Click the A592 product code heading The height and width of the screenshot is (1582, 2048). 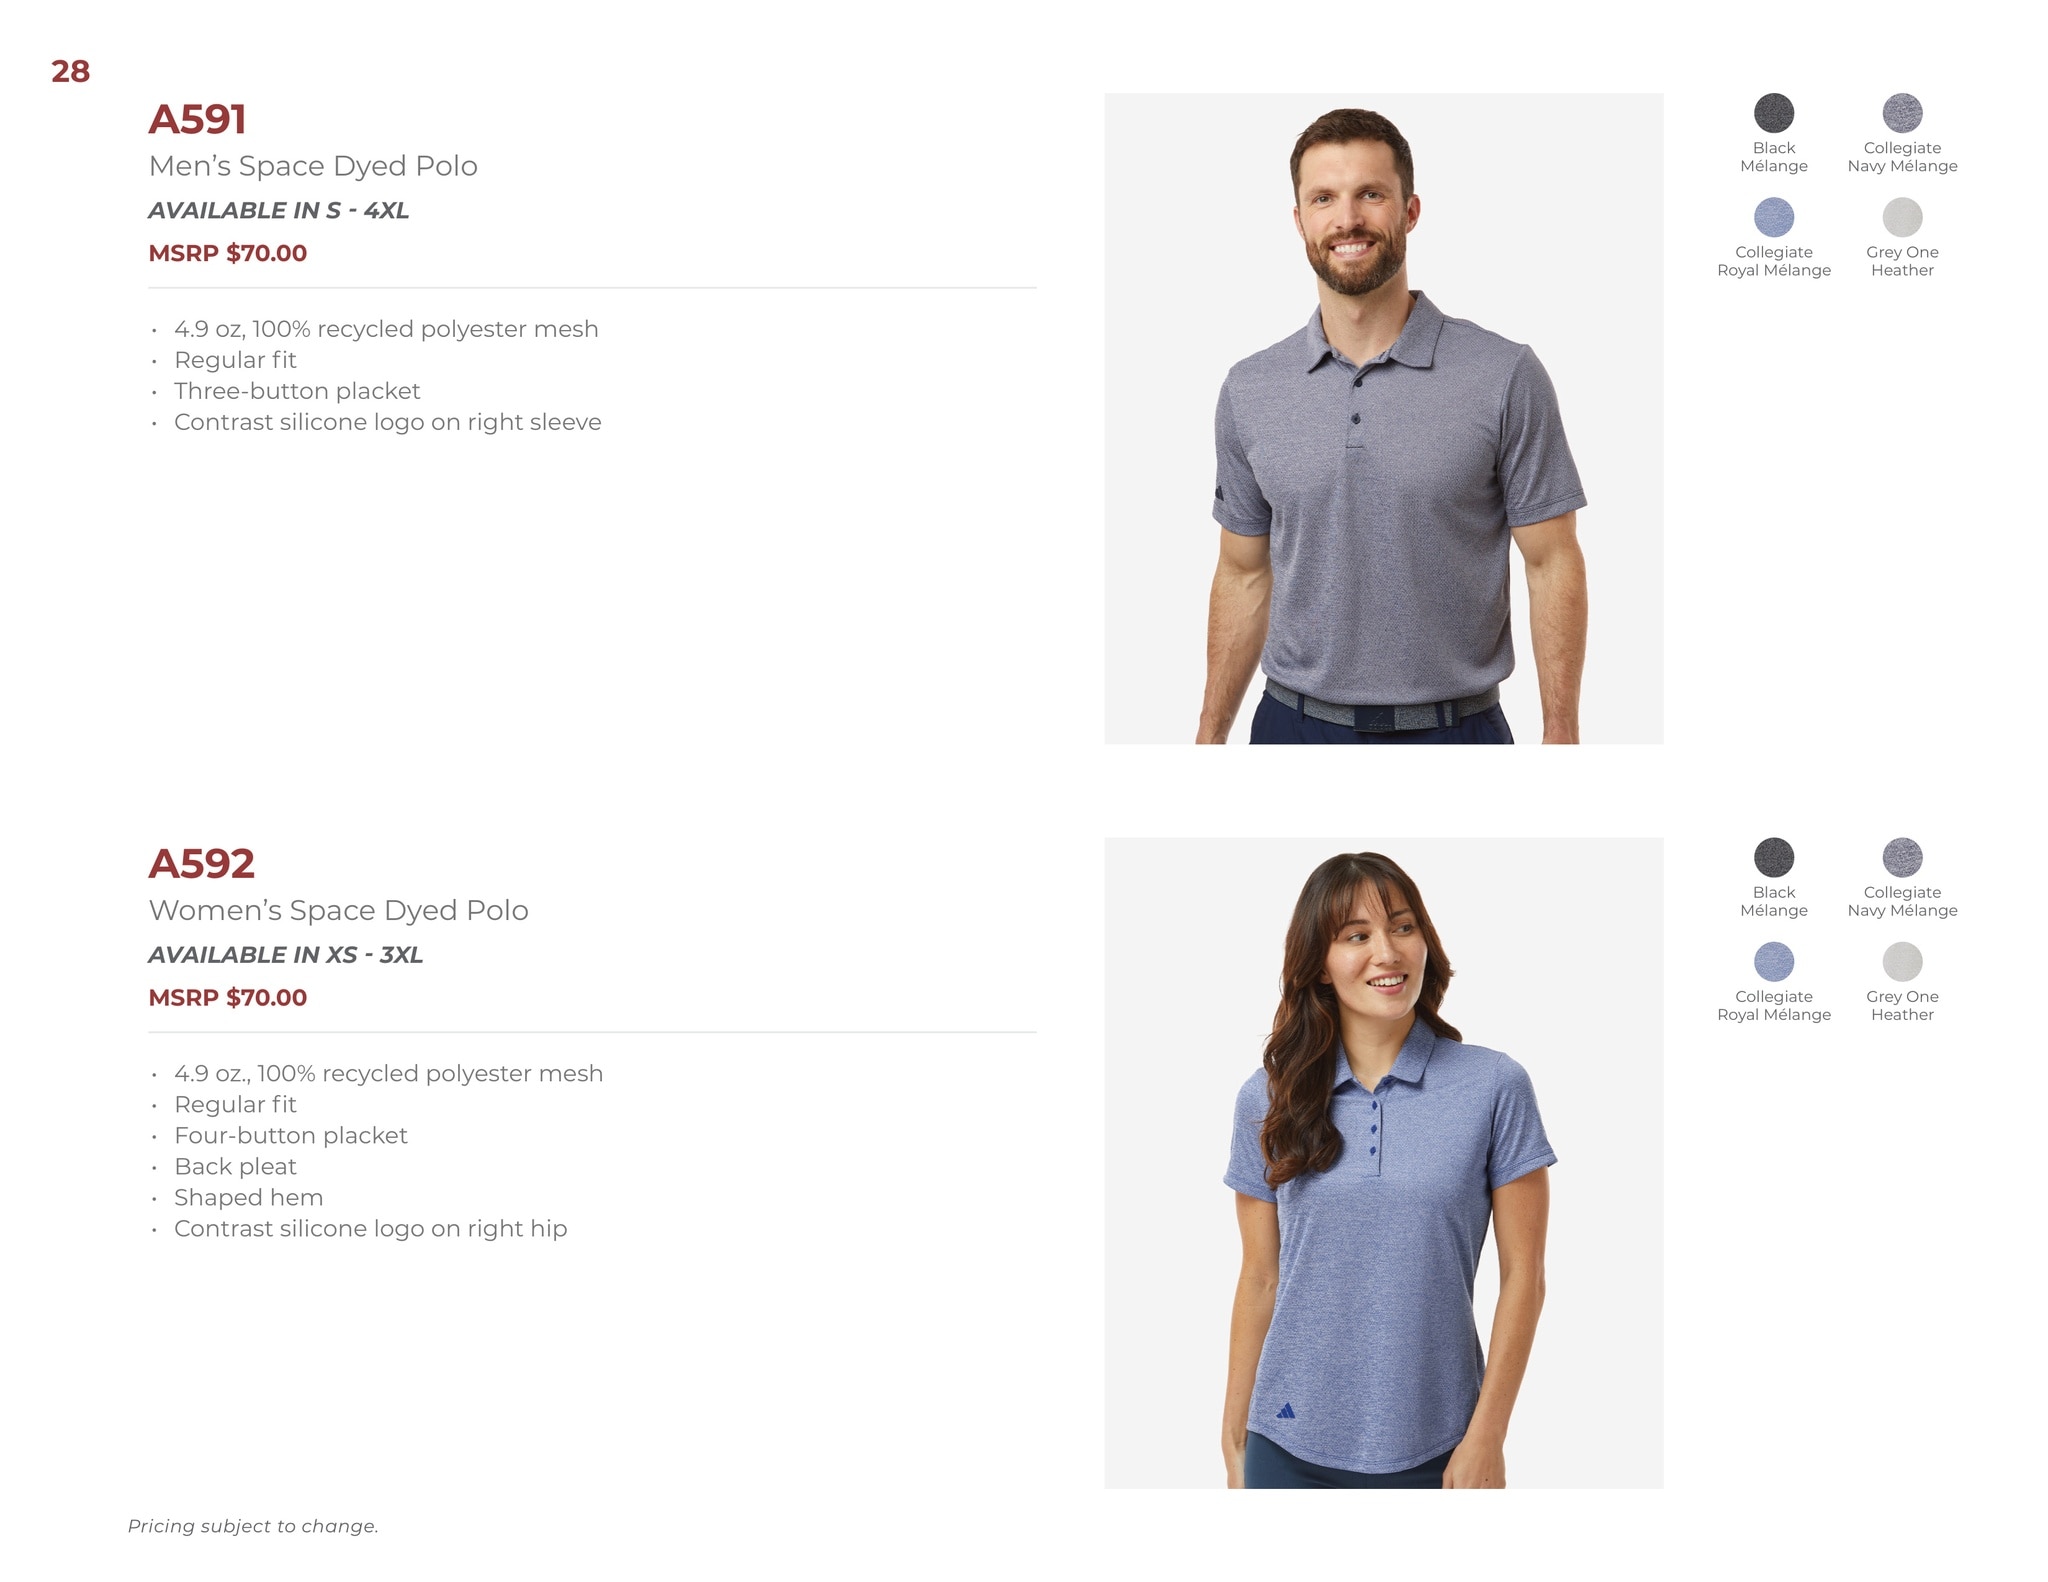(x=201, y=863)
